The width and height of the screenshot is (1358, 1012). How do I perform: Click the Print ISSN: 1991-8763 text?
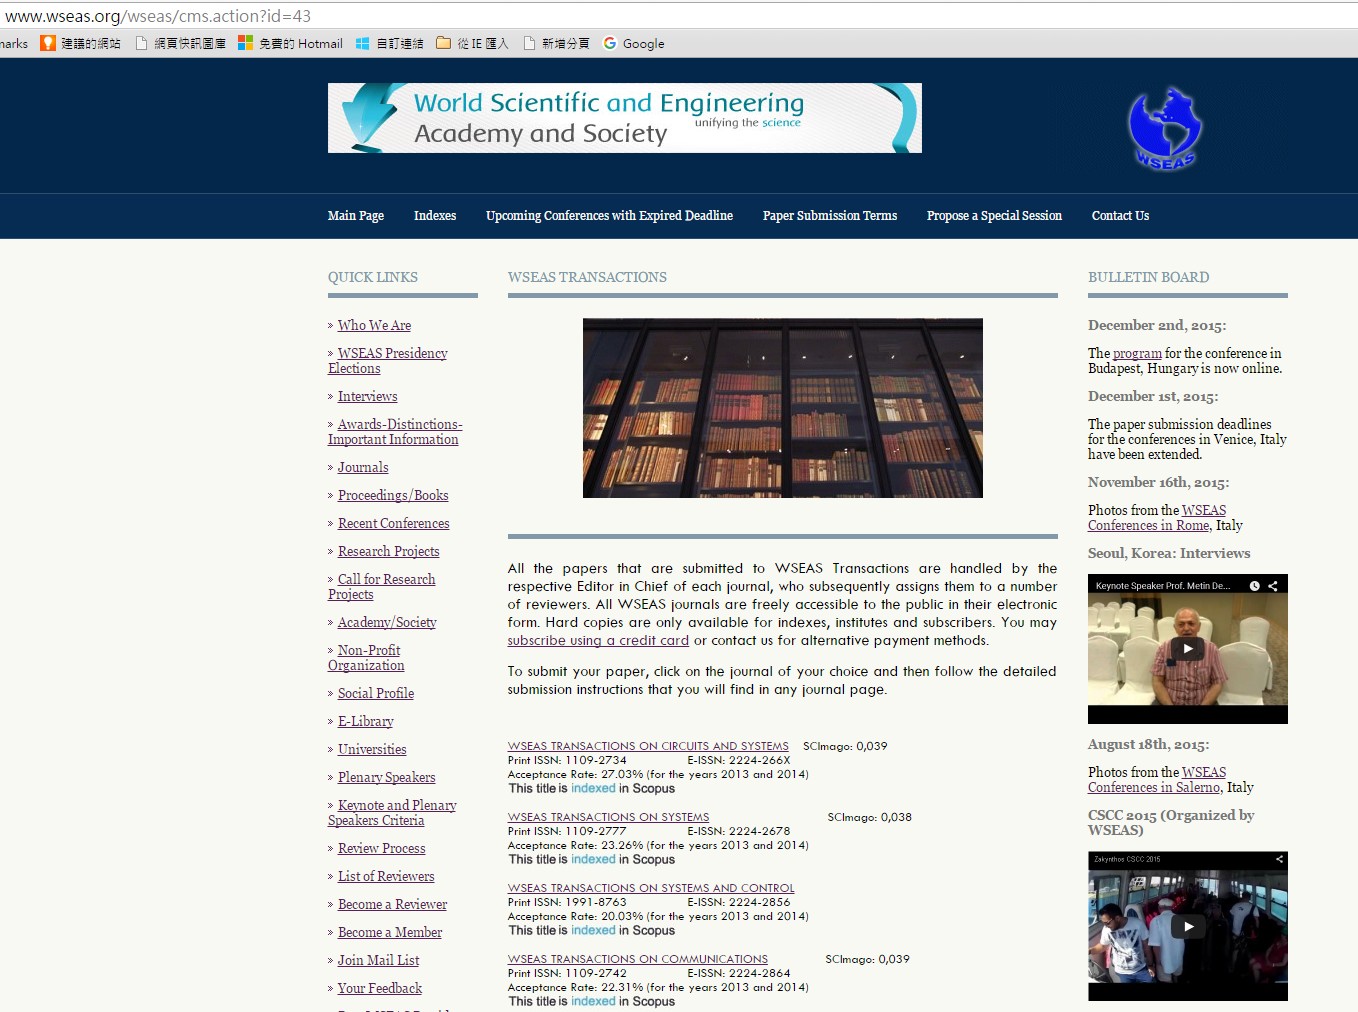(567, 902)
